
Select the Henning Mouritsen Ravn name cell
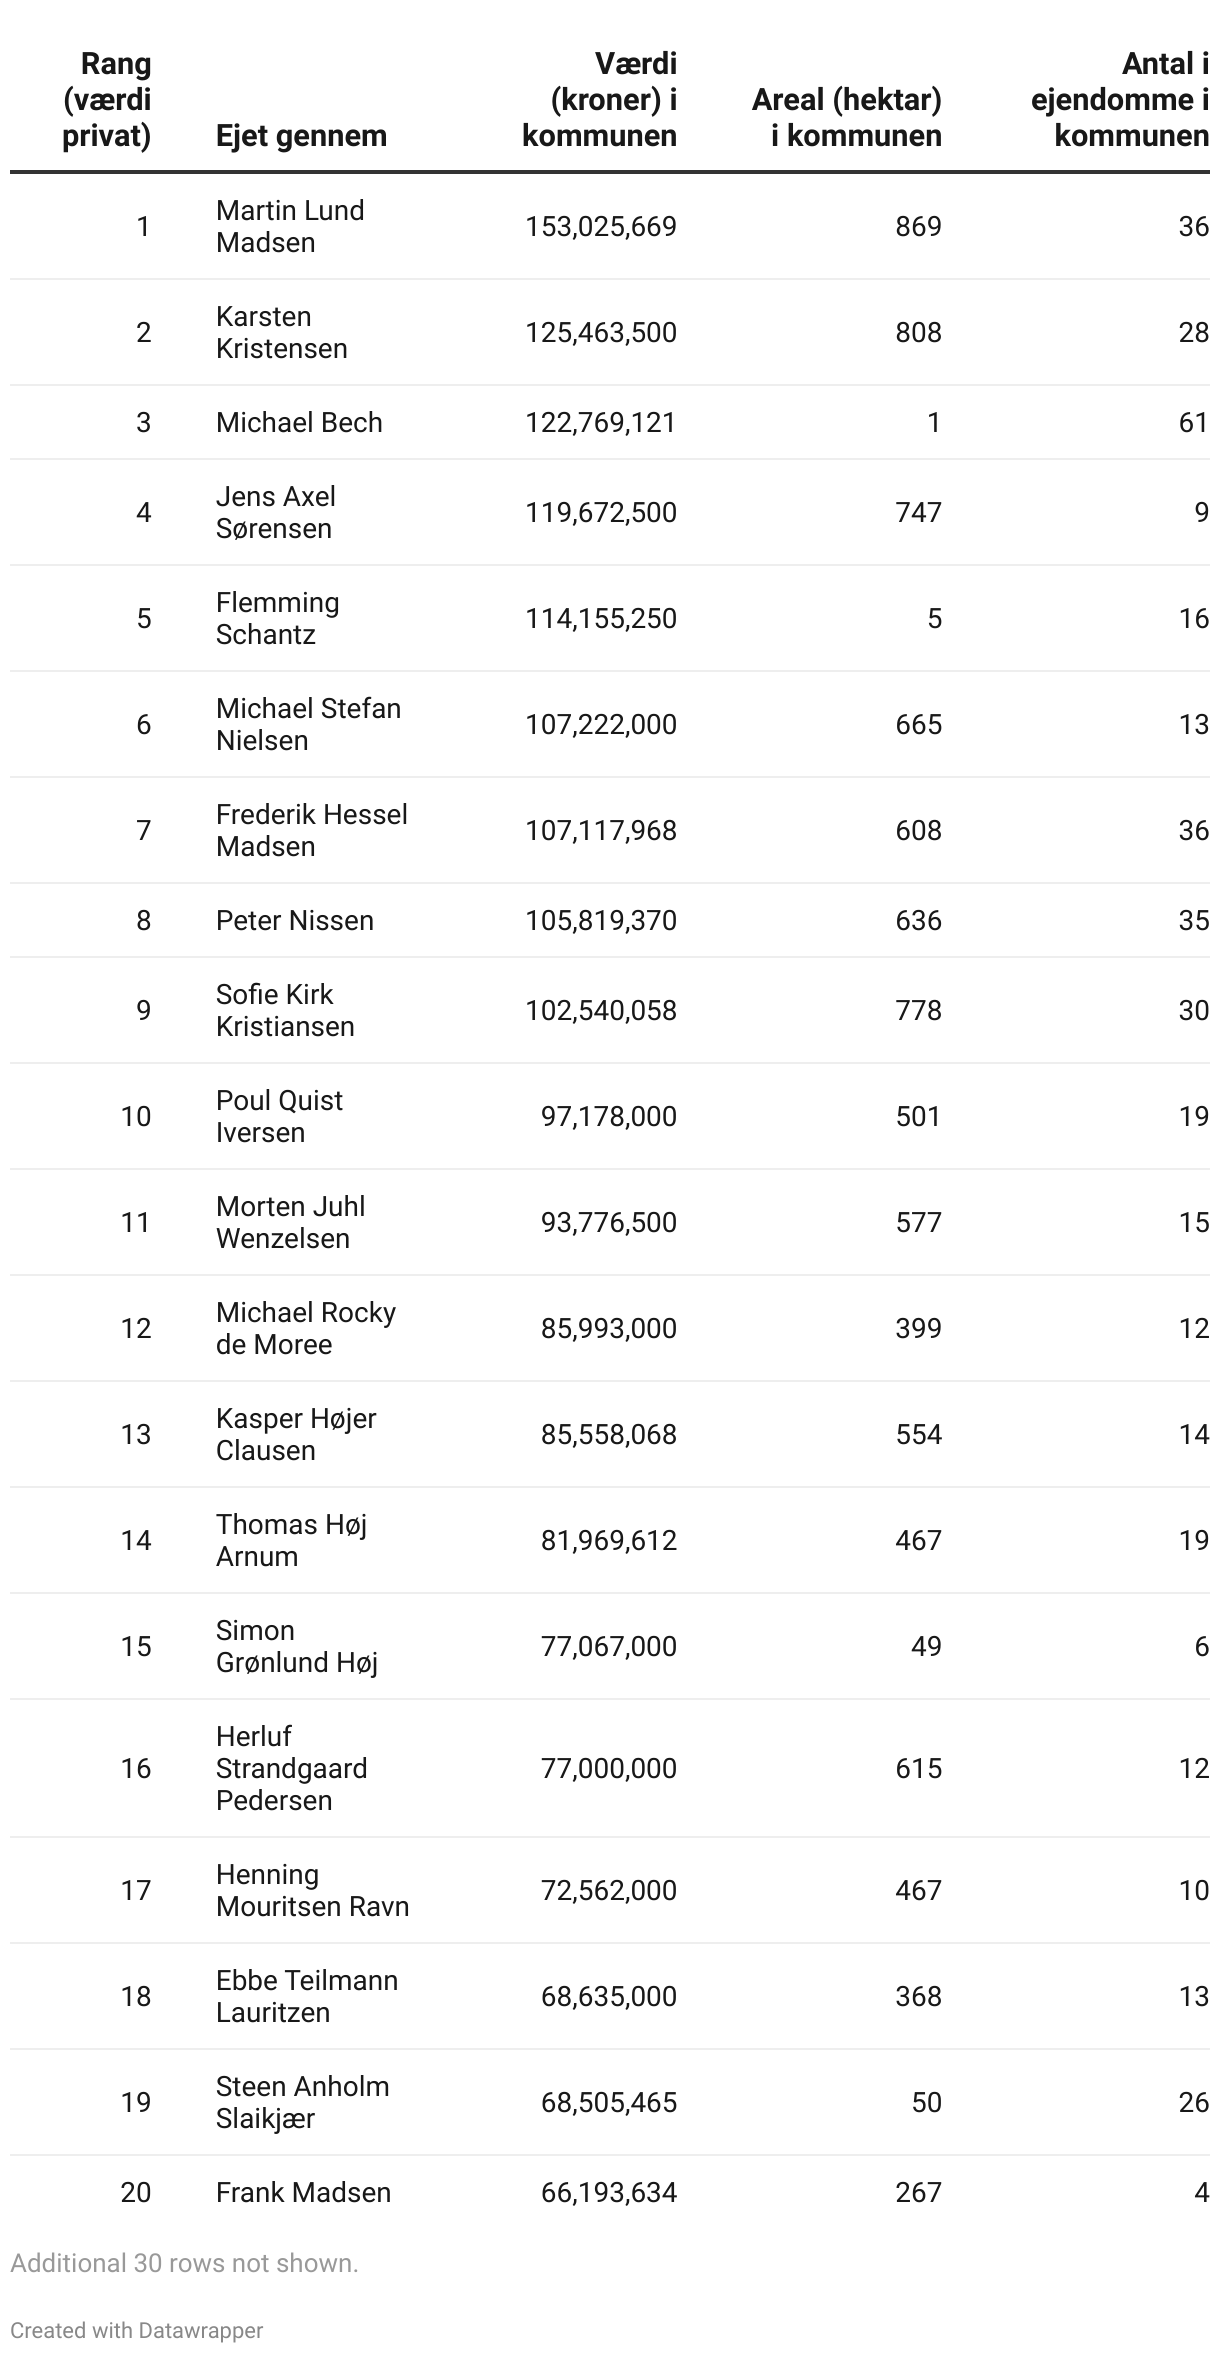pyautogui.click(x=312, y=1890)
